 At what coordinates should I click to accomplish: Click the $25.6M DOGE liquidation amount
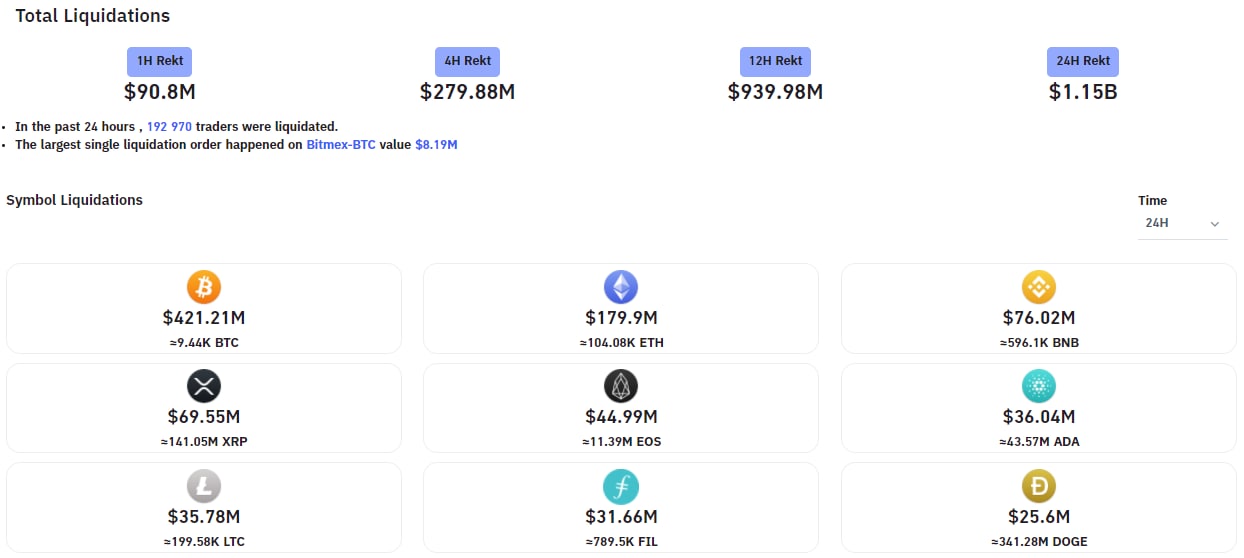(1039, 517)
